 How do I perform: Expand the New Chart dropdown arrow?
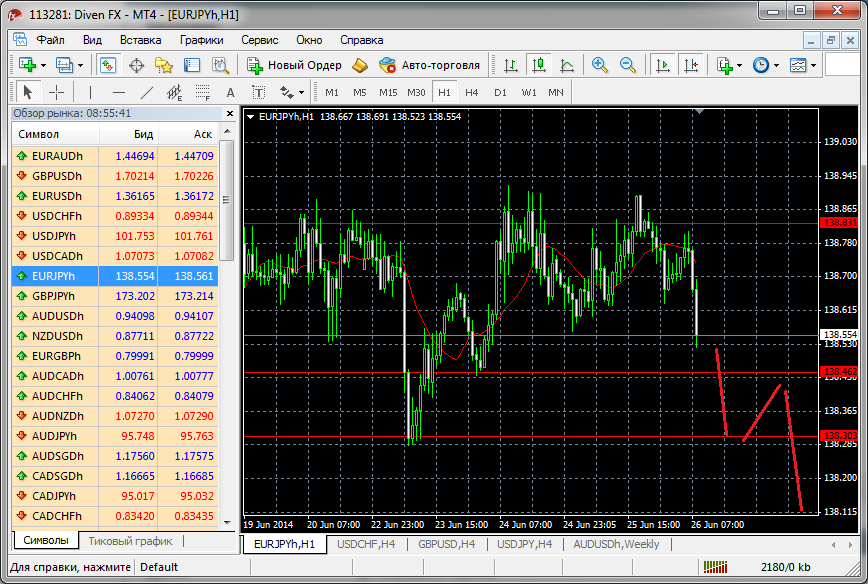coord(43,66)
